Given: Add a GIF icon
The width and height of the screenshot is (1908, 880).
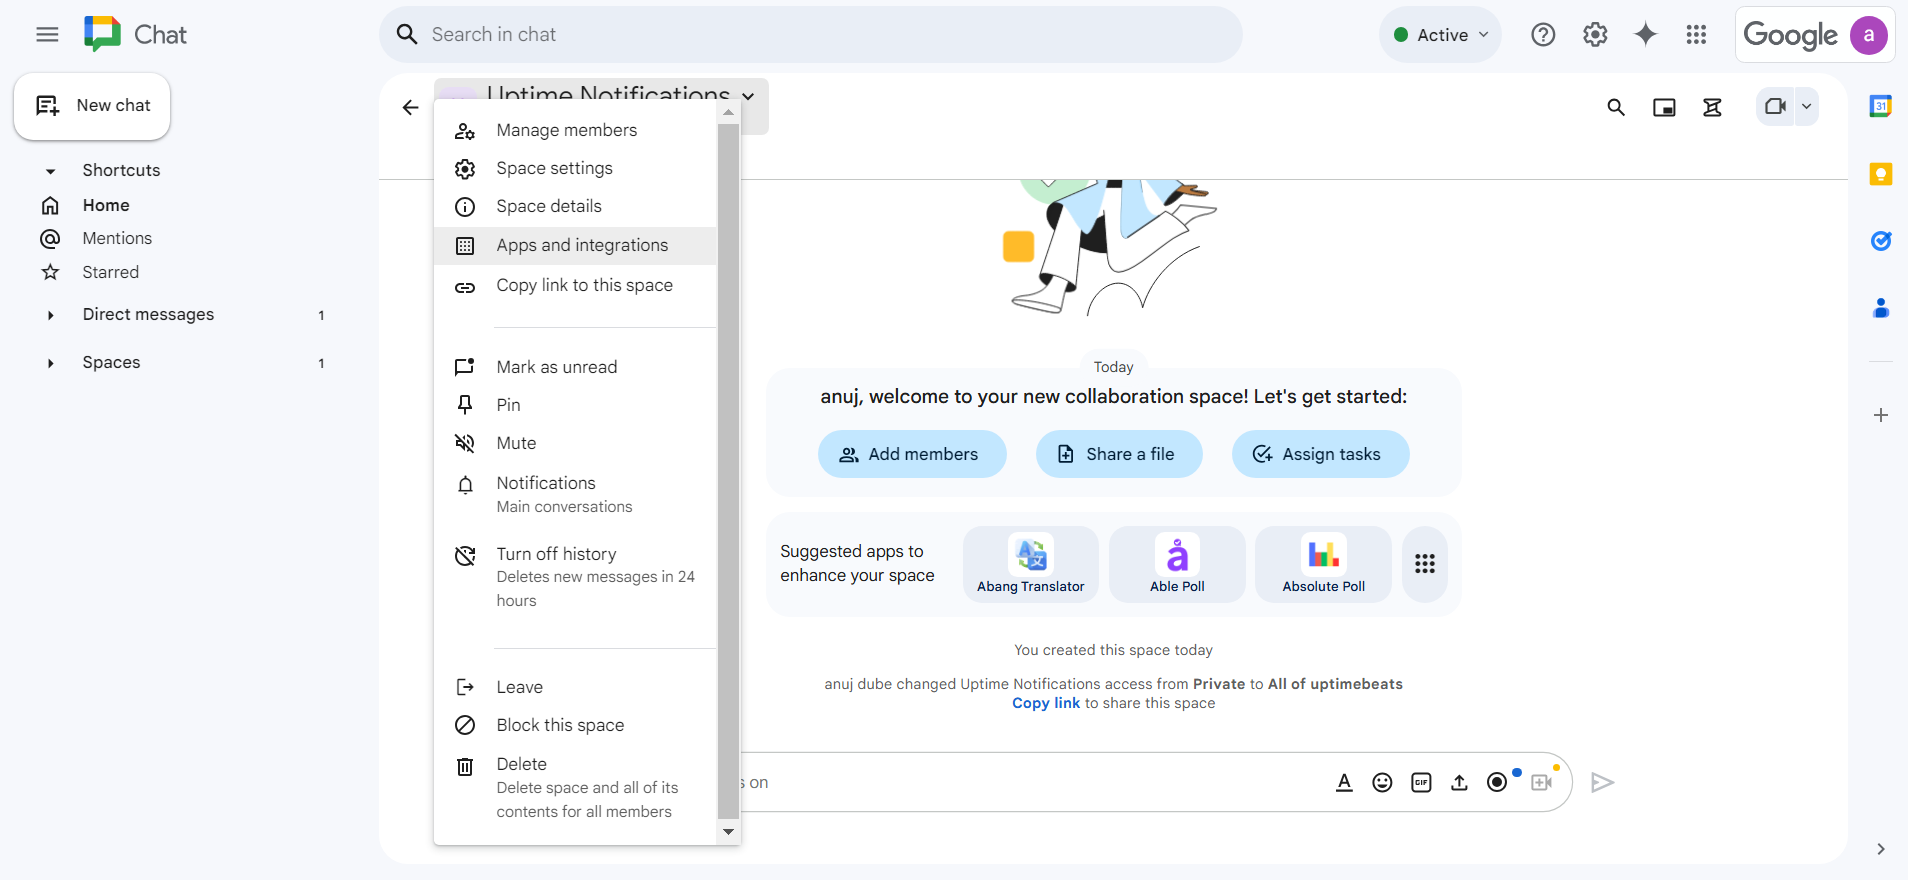Looking at the screenshot, I should [1421, 782].
